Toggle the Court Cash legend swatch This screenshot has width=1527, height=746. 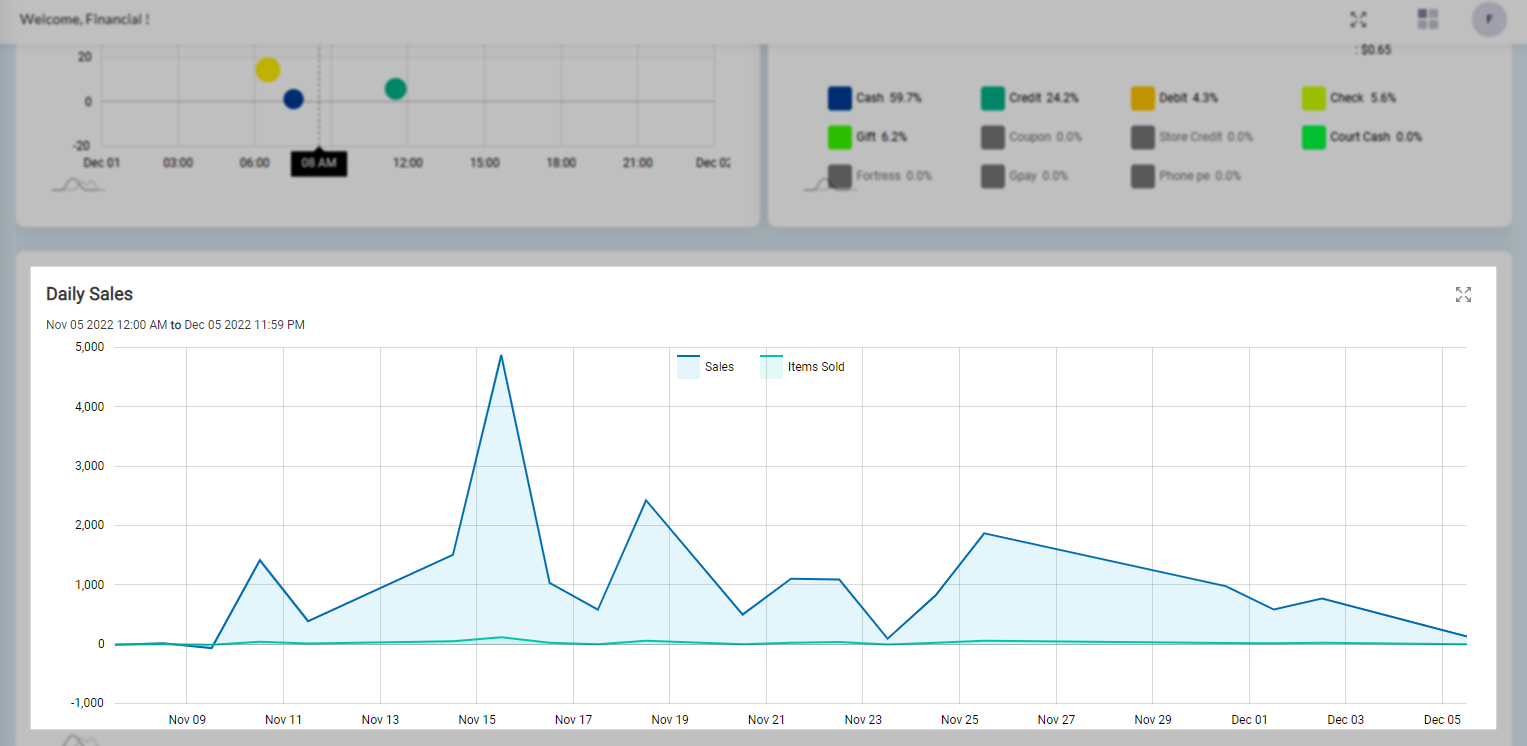tap(1313, 137)
